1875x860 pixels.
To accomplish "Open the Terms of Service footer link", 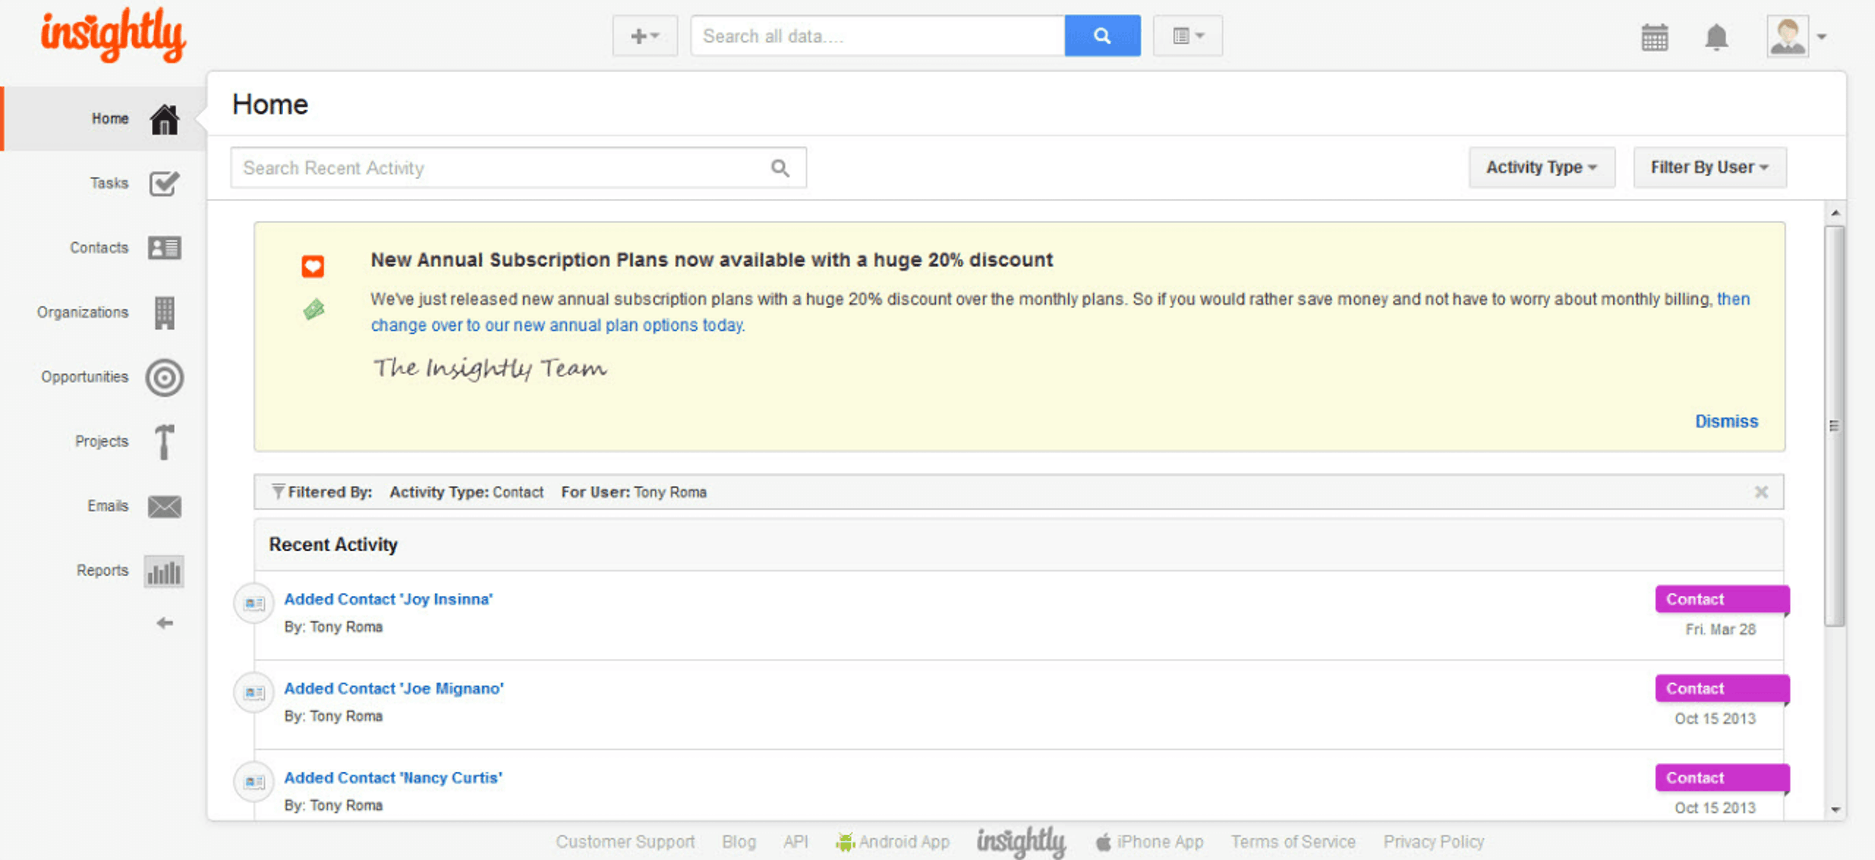I will pos(1293,842).
